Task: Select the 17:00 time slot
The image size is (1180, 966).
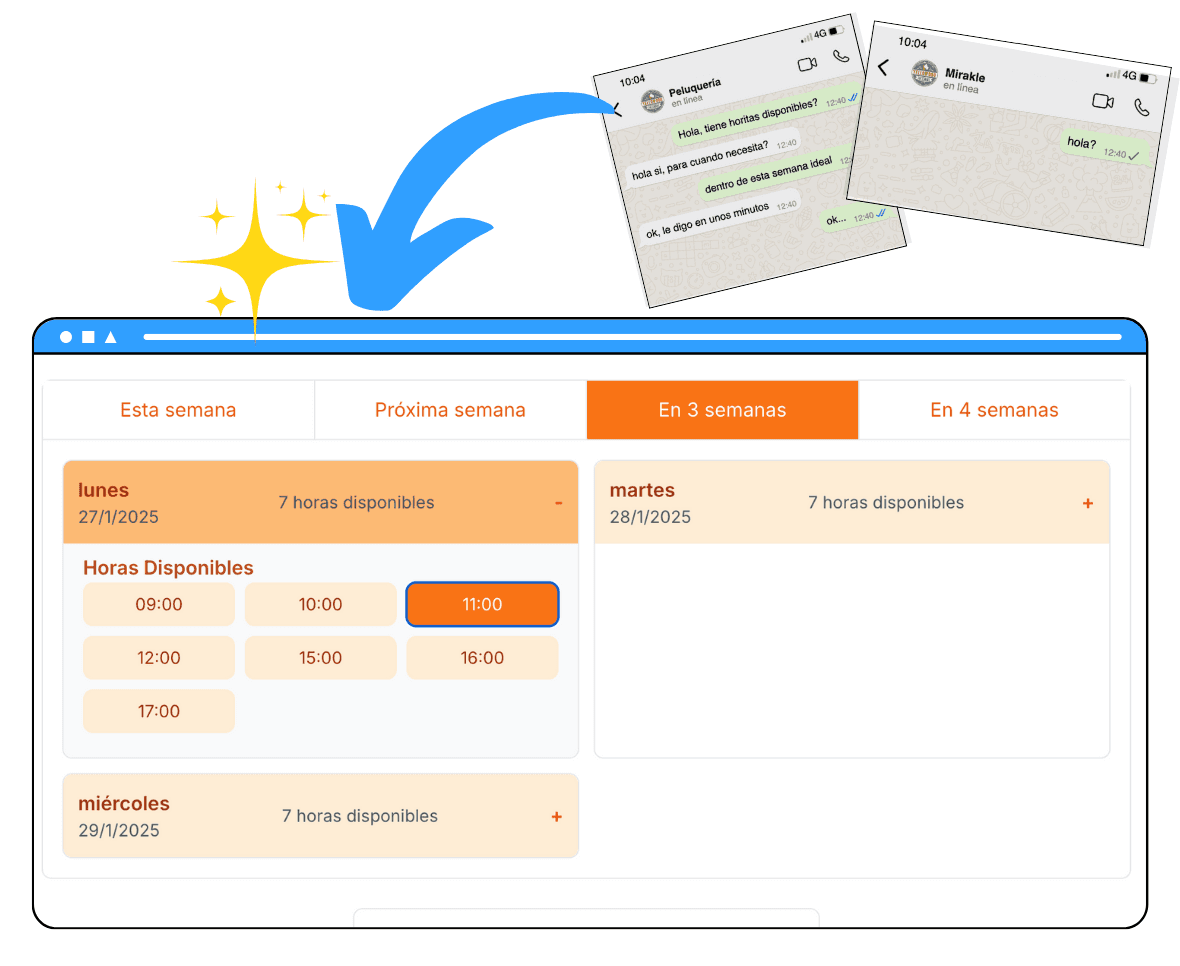Action: (x=159, y=711)
